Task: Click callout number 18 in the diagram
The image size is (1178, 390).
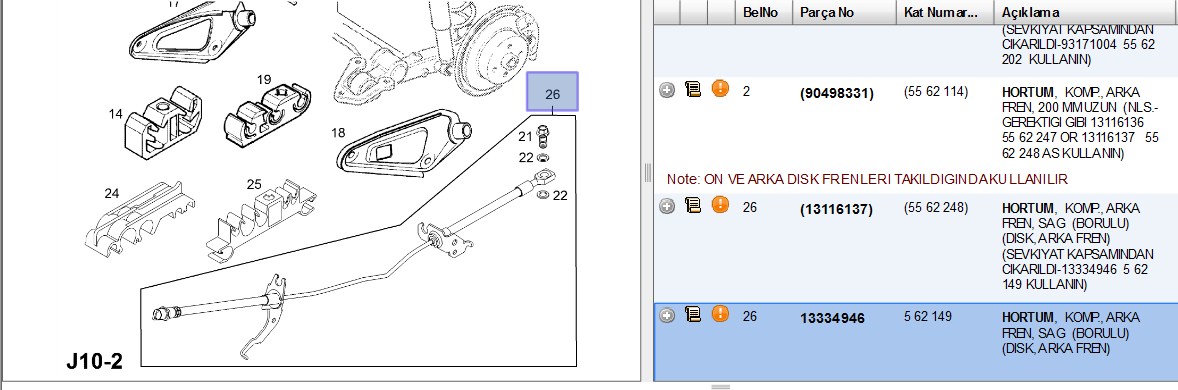Action: [338, 133]
